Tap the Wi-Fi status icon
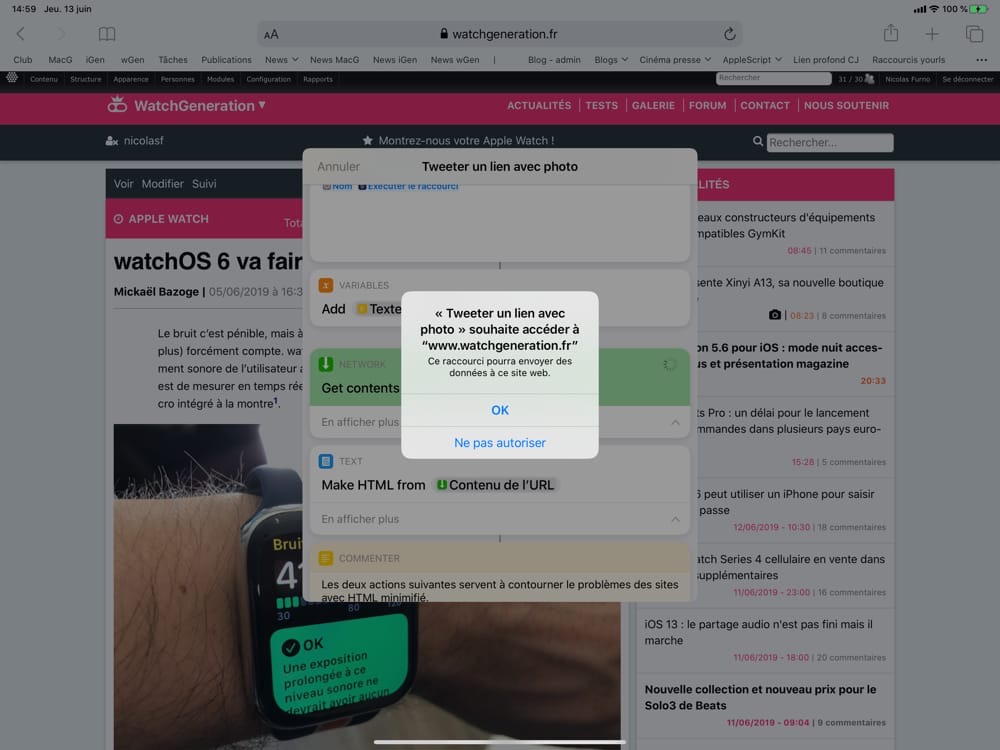This screenshot has height=750, width=1000. 934,9
